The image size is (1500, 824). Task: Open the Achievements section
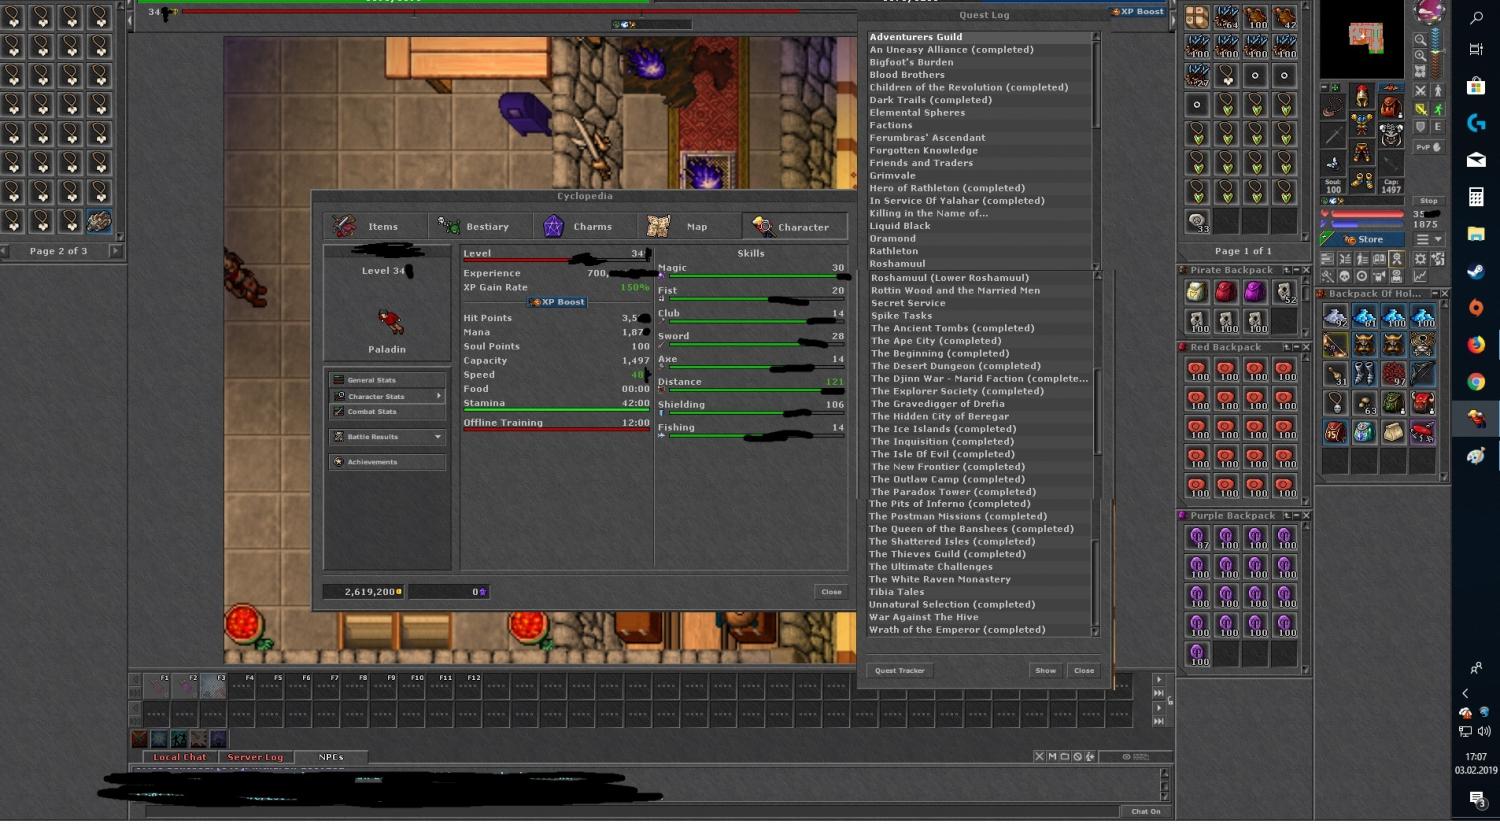[387, 462]
